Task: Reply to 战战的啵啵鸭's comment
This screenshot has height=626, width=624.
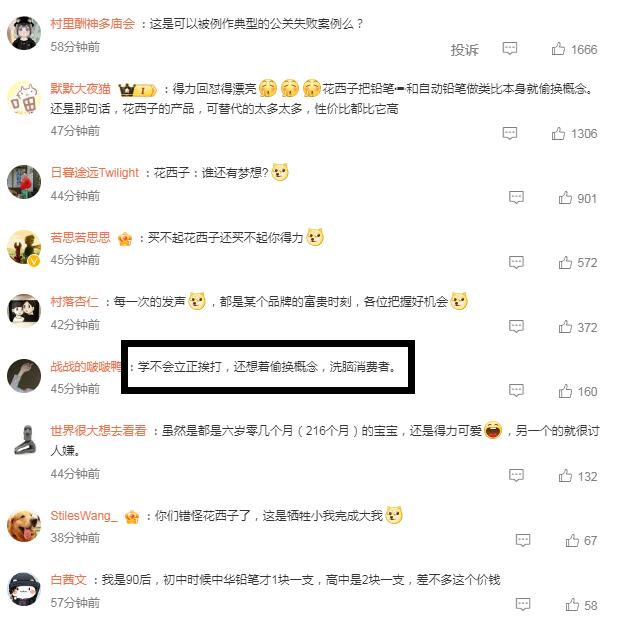Action: pyautogui.click(x=516, y=390)
